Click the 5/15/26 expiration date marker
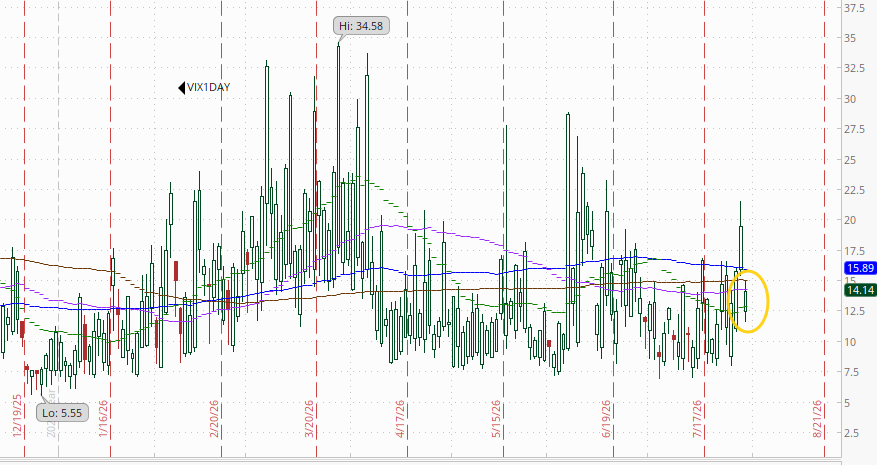This screenshot has height=465, width=877. click(497, 419)
